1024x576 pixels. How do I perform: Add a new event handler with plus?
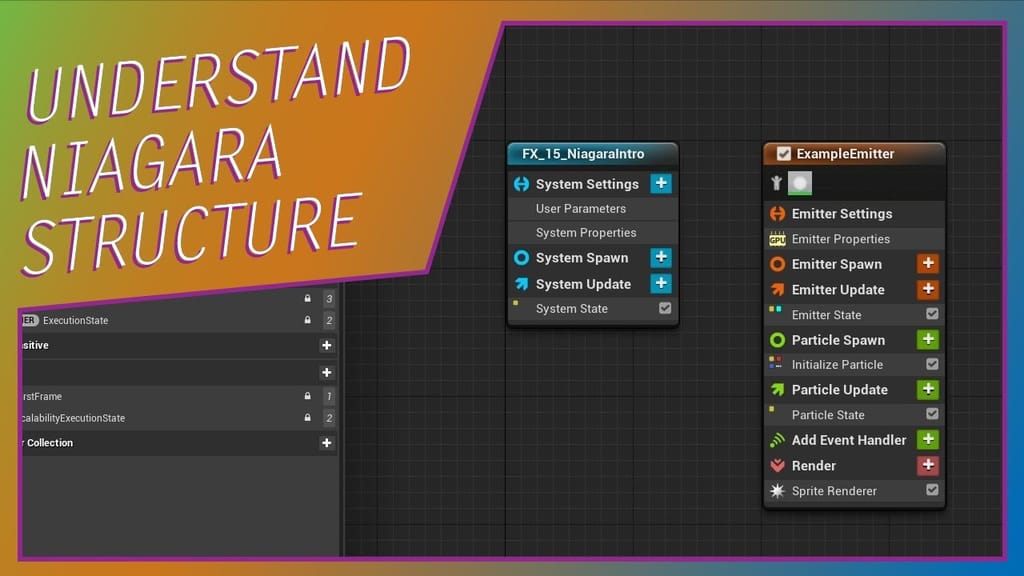tap(928, 440)
